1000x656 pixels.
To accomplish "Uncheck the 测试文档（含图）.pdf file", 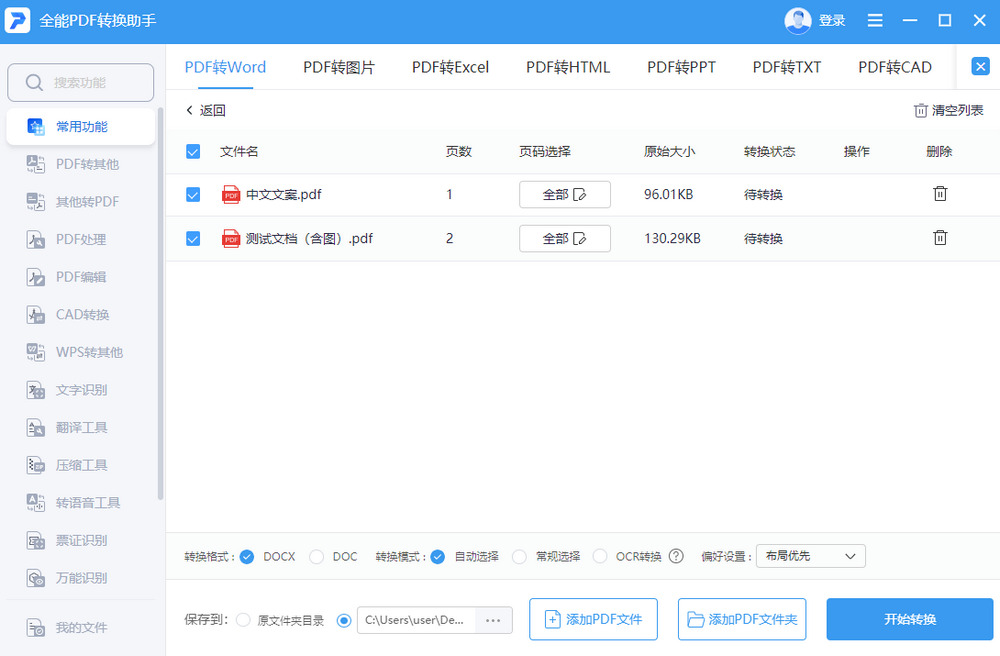I will click(192, 238).
